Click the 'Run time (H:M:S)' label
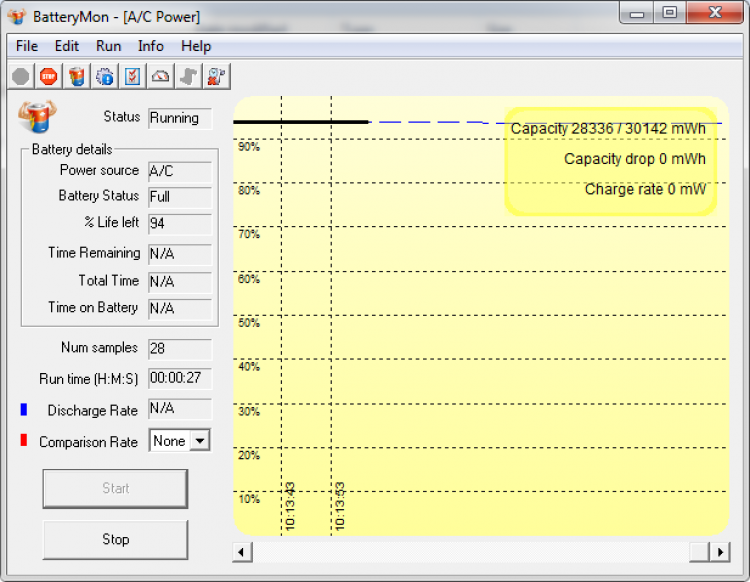 [x=88, y=379]
